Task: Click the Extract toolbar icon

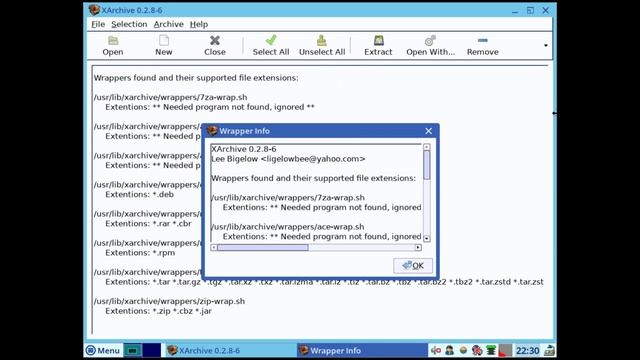Action: (x=378, y=45)
